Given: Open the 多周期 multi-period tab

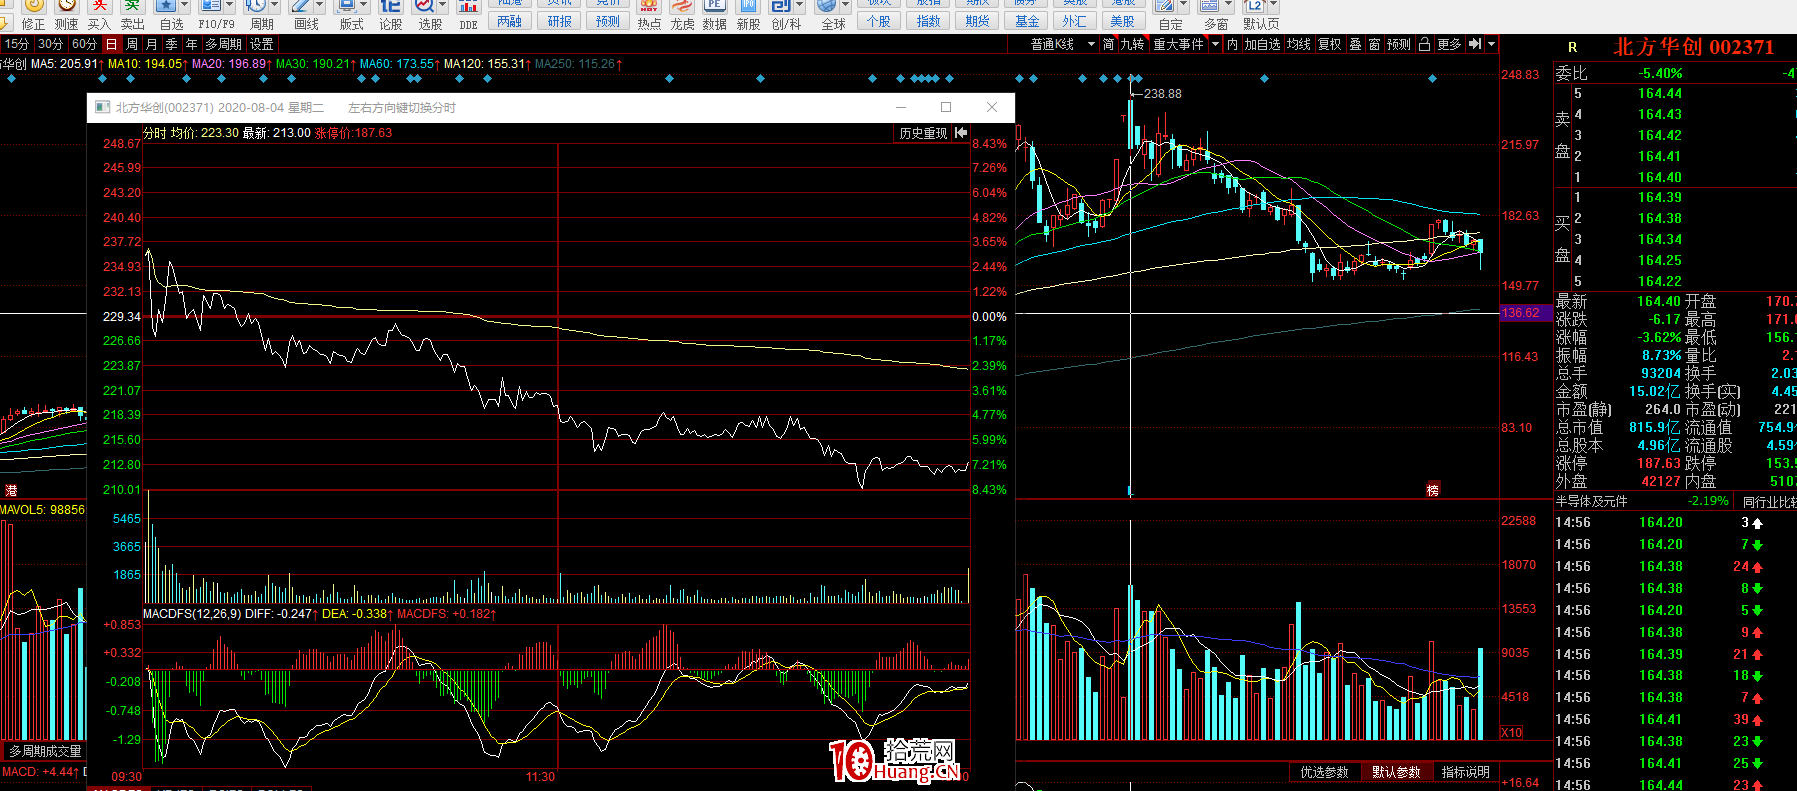Looking at the screenshot, I should [x=224, y=44].
